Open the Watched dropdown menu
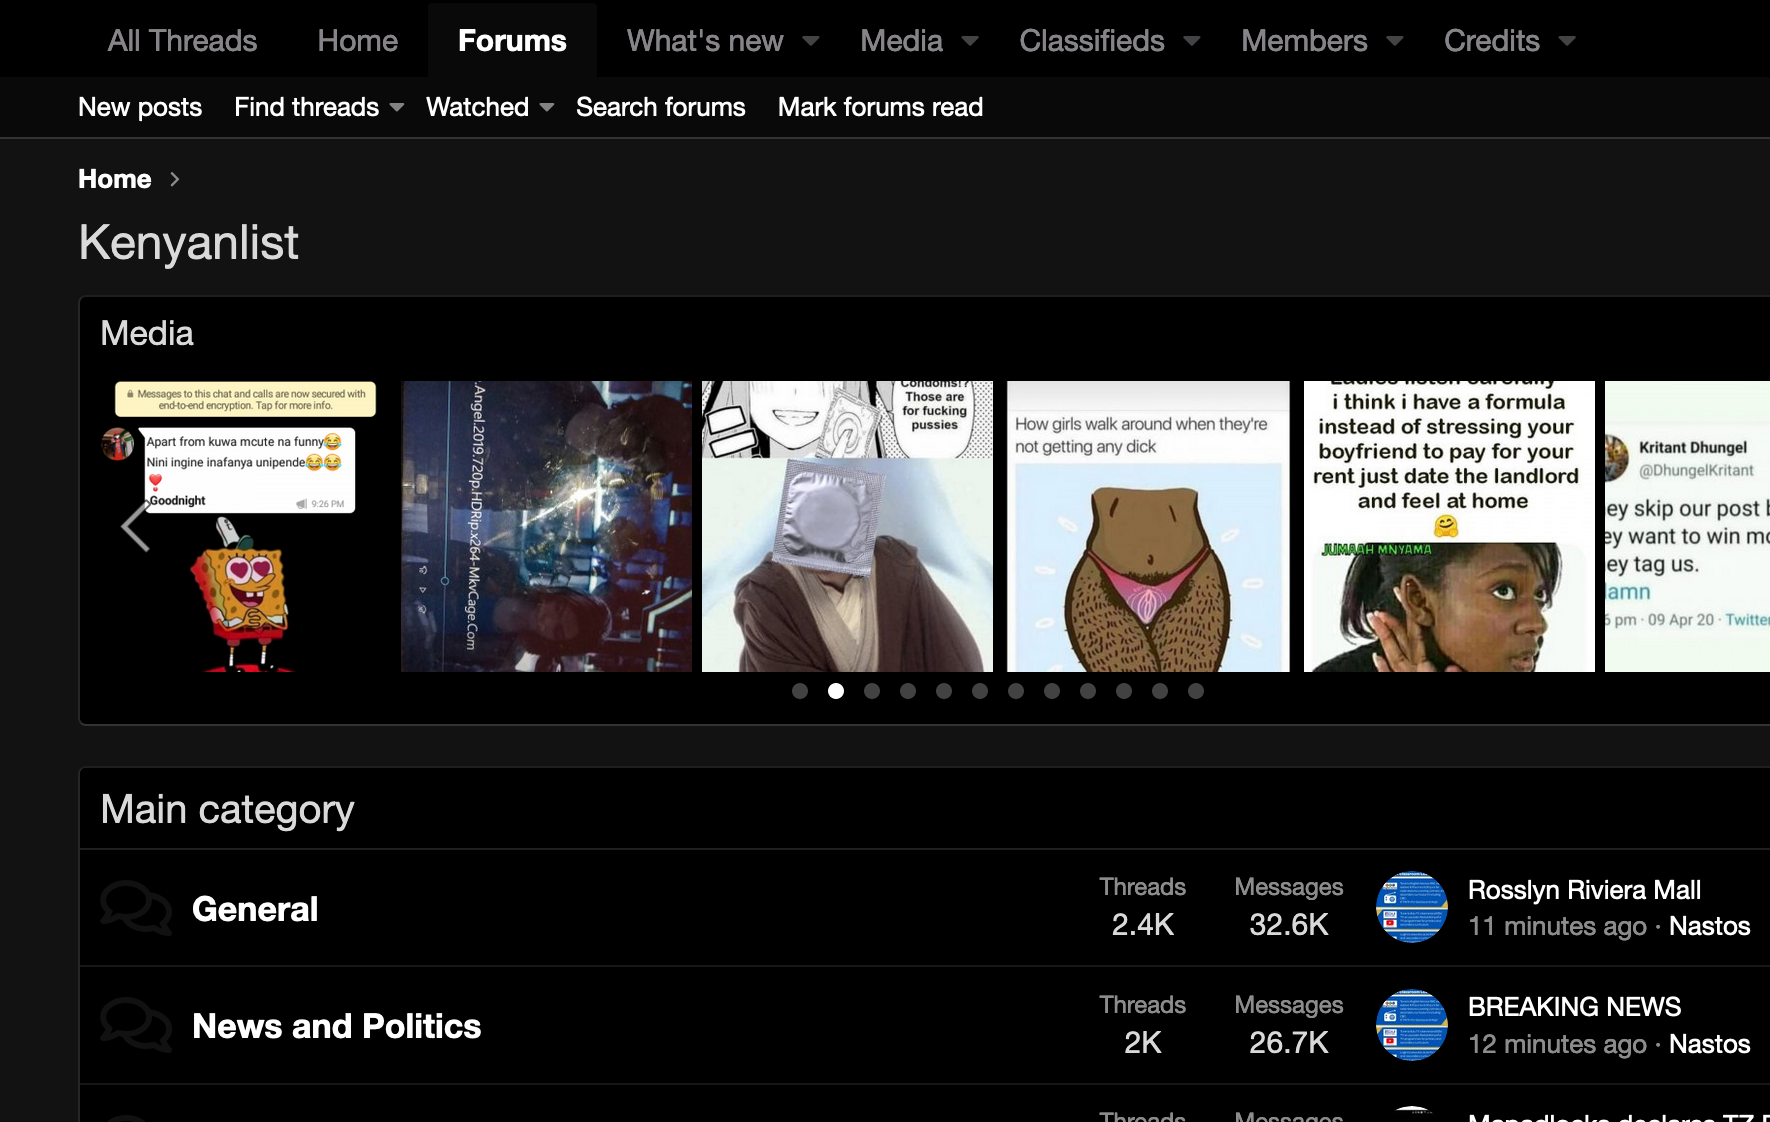 [x=547, y=107]
